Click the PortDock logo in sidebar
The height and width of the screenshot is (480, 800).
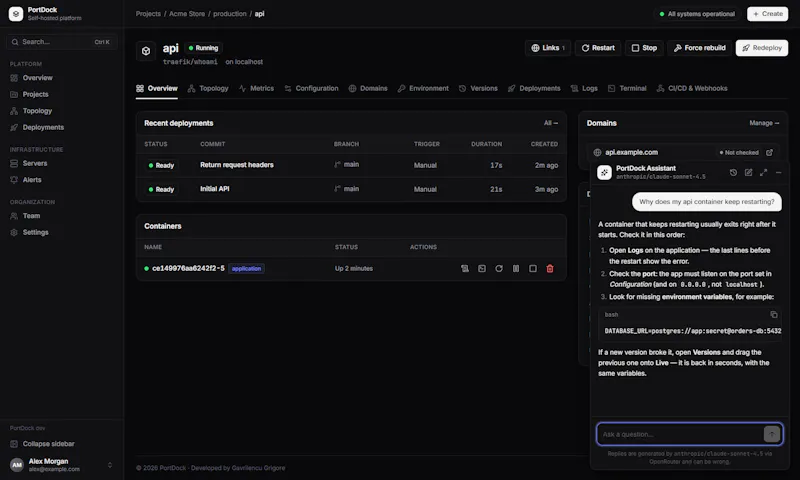[x=16, y=14]
